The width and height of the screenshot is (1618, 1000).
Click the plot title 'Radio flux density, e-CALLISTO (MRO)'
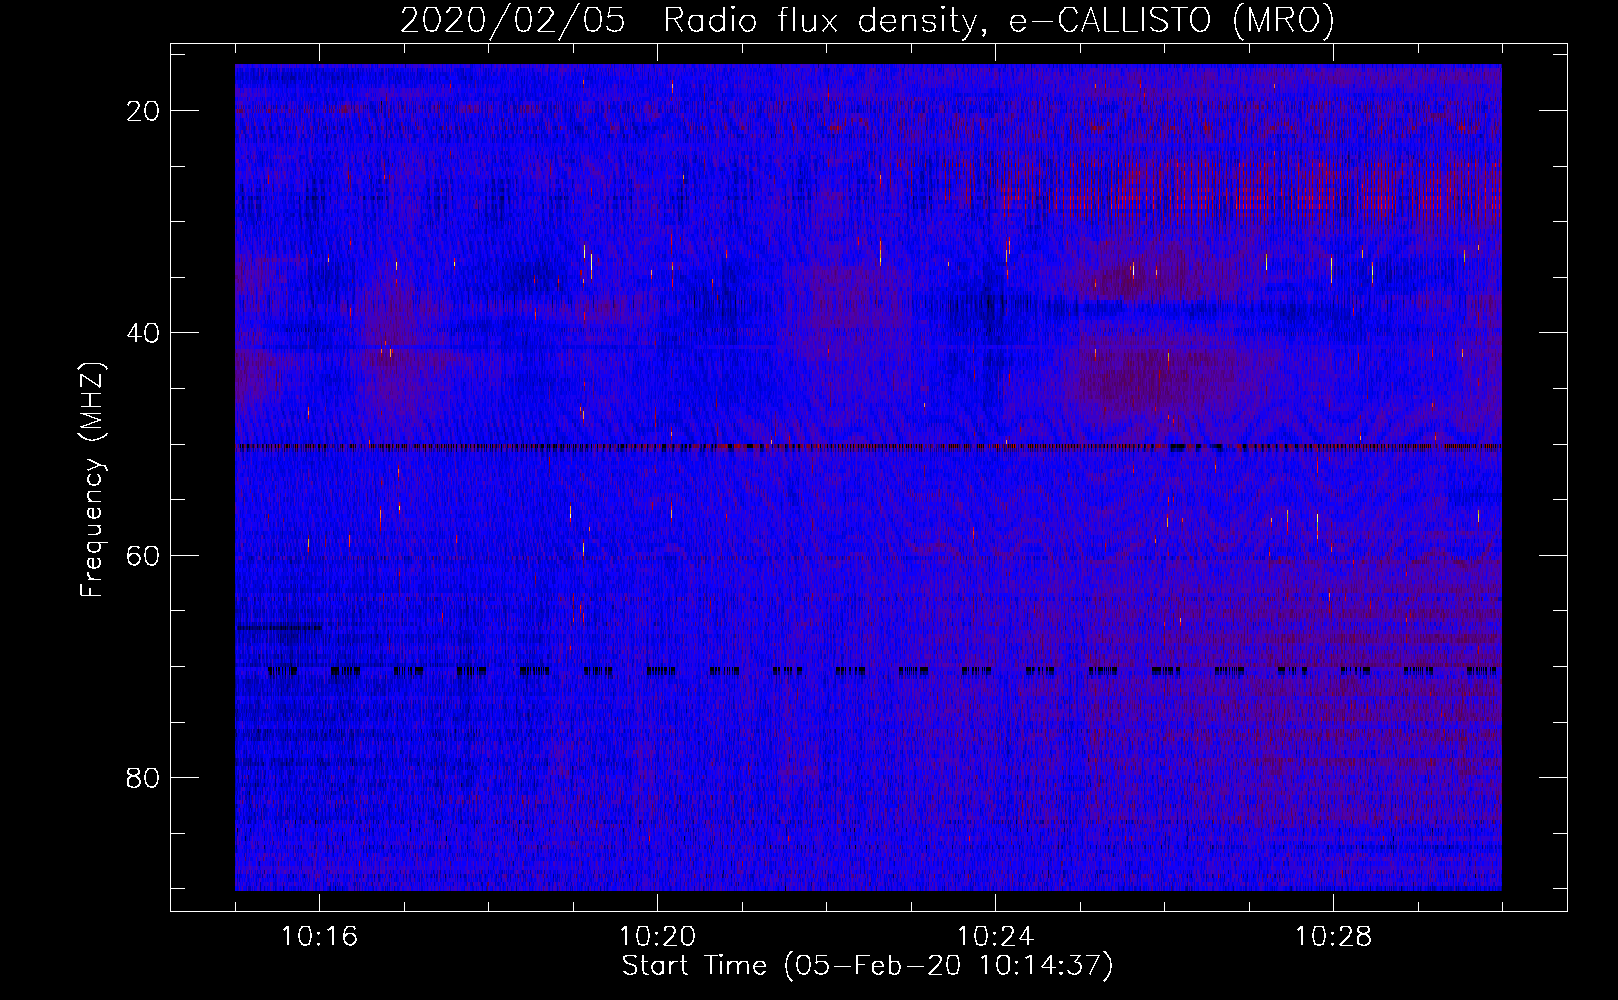[x=998, y=20]
